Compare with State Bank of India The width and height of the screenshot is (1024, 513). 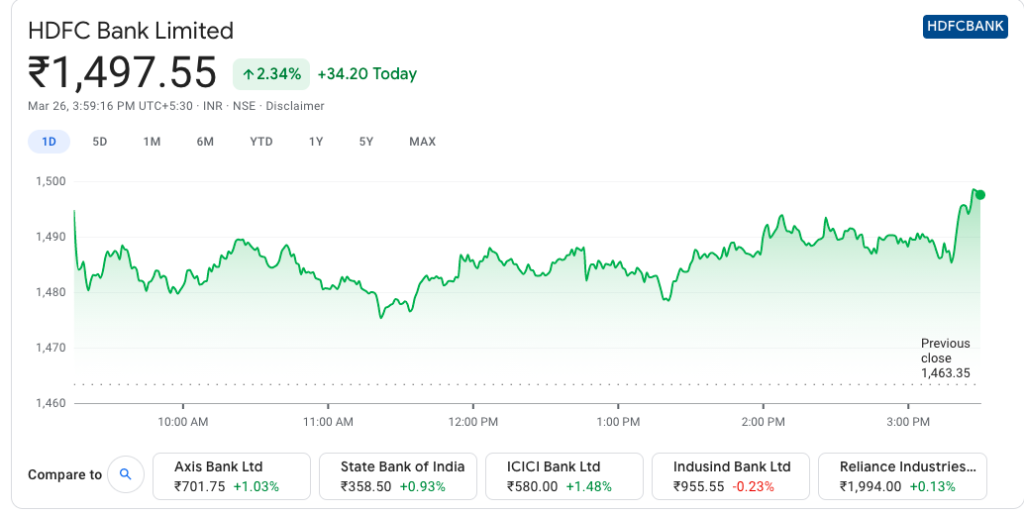[398, 476]
